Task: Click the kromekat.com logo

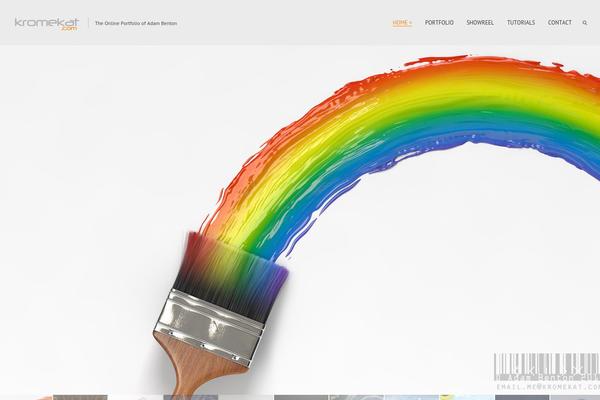Action: coord(47,24)
